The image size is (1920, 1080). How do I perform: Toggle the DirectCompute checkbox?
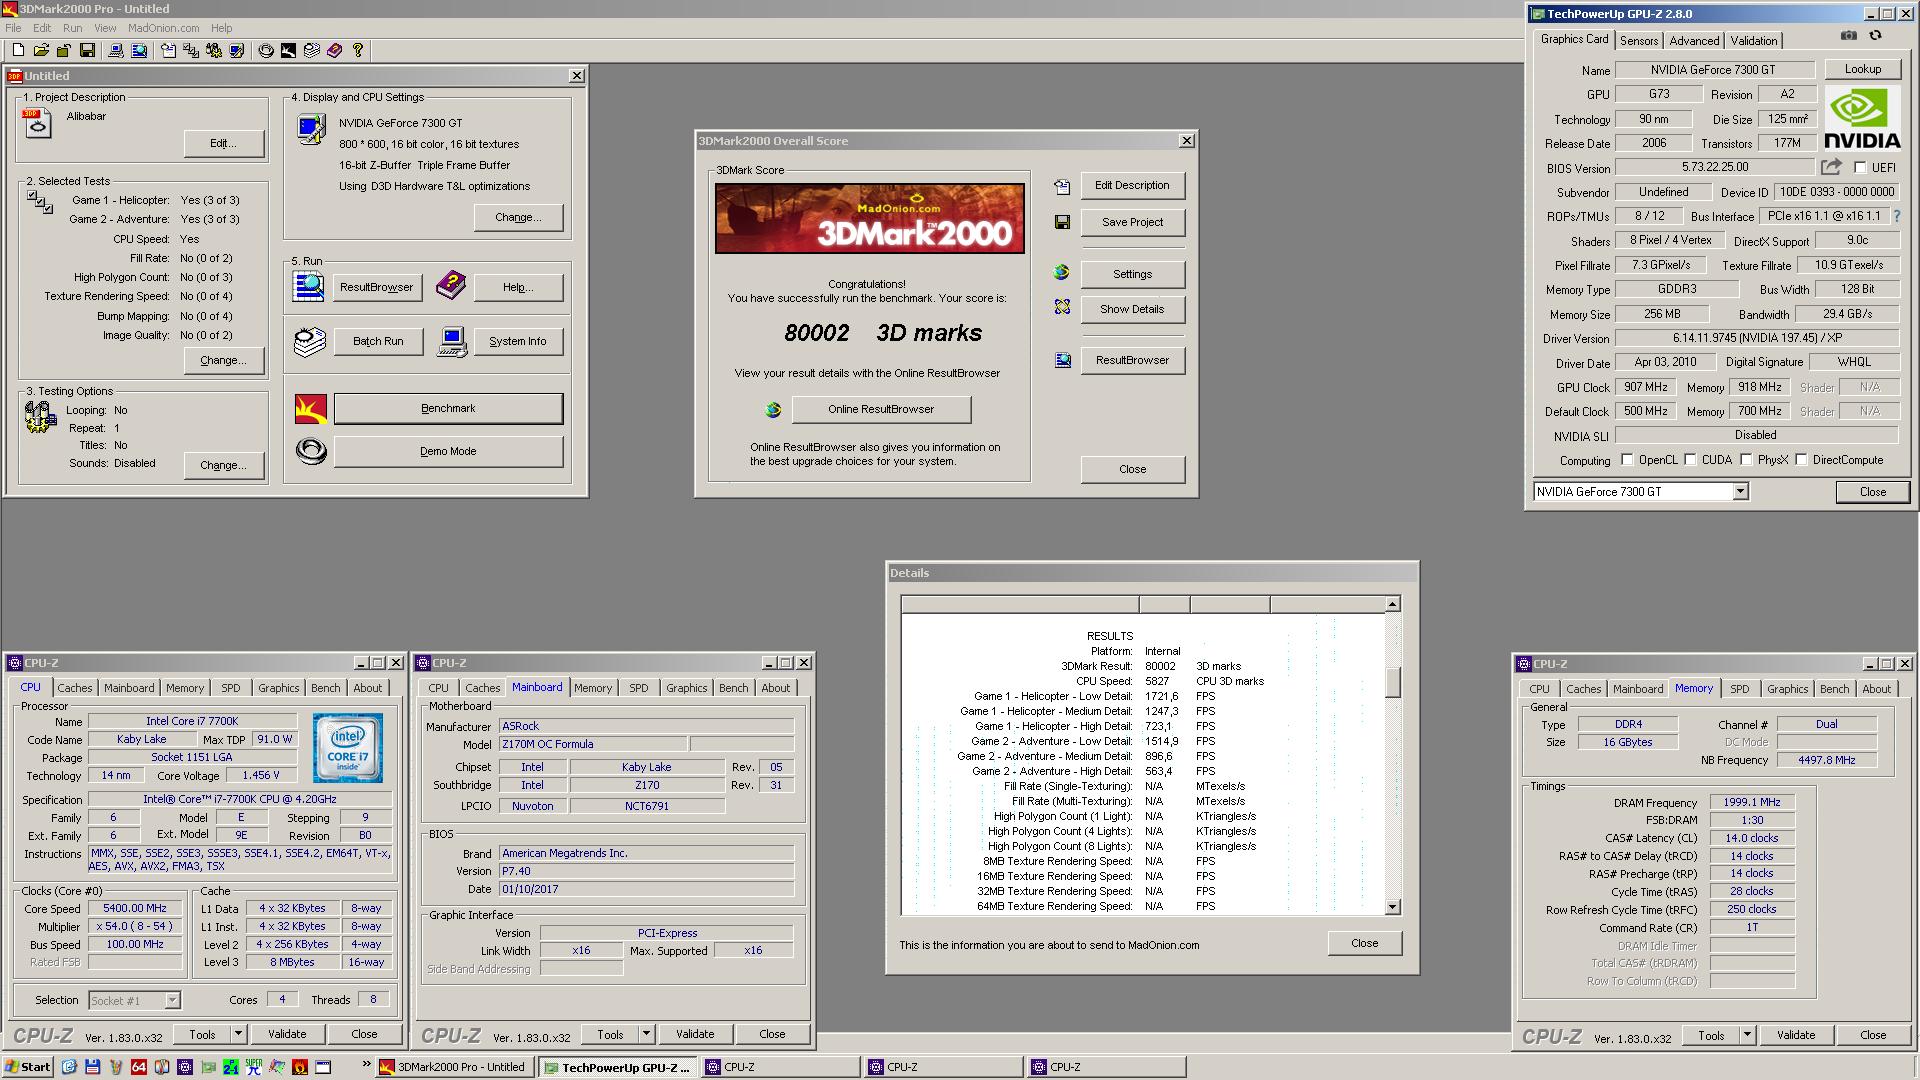[x=1801, y=460]
